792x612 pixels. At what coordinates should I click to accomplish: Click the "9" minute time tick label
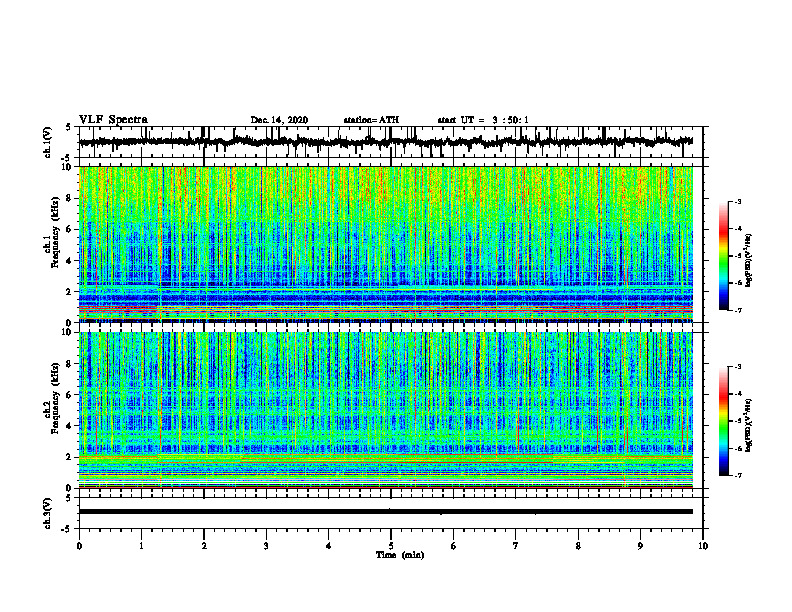tap(640, 546)
